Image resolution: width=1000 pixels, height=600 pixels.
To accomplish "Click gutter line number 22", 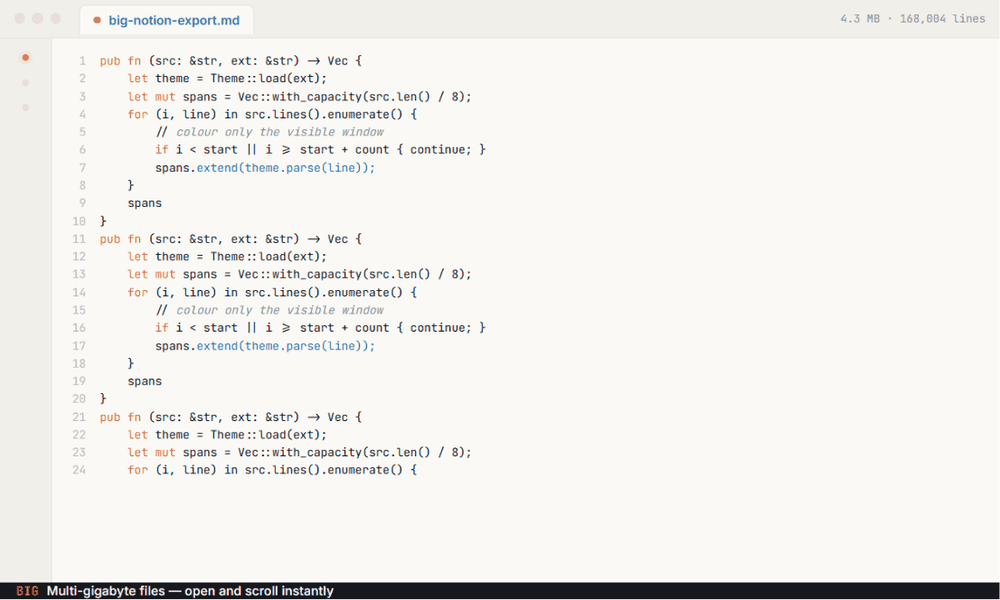I will pyautogui.click(x=79, y=434).
